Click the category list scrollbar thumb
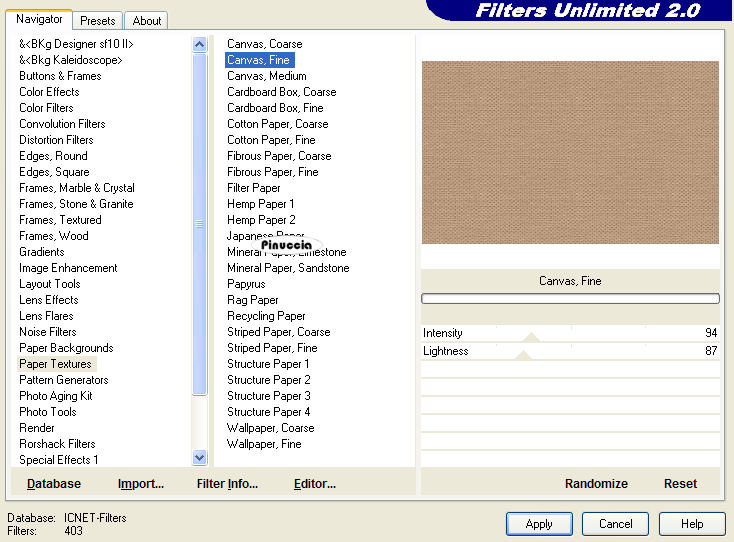734x542 pixels. (199, 224)
